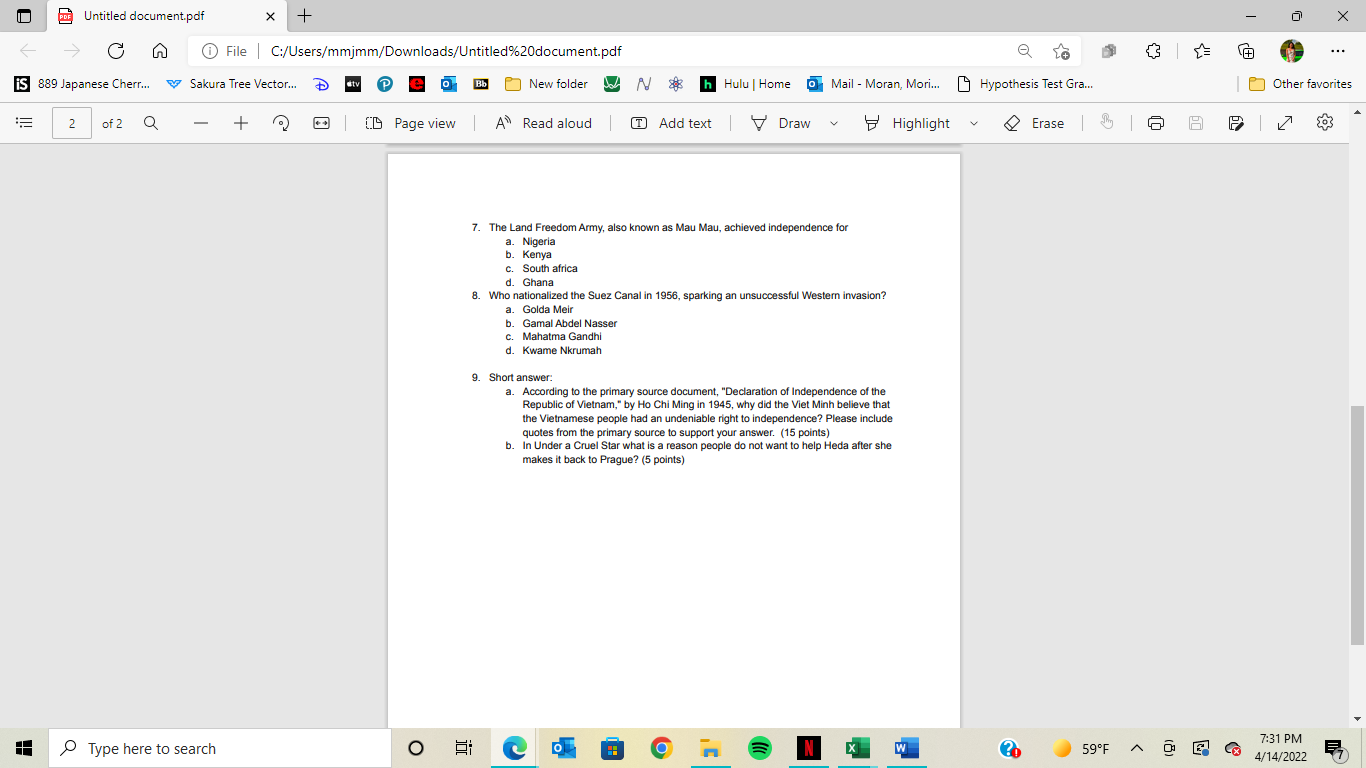Open the PDF viewer settings gear
Screen dimensions: 1366x768
tap(1324, 122)
